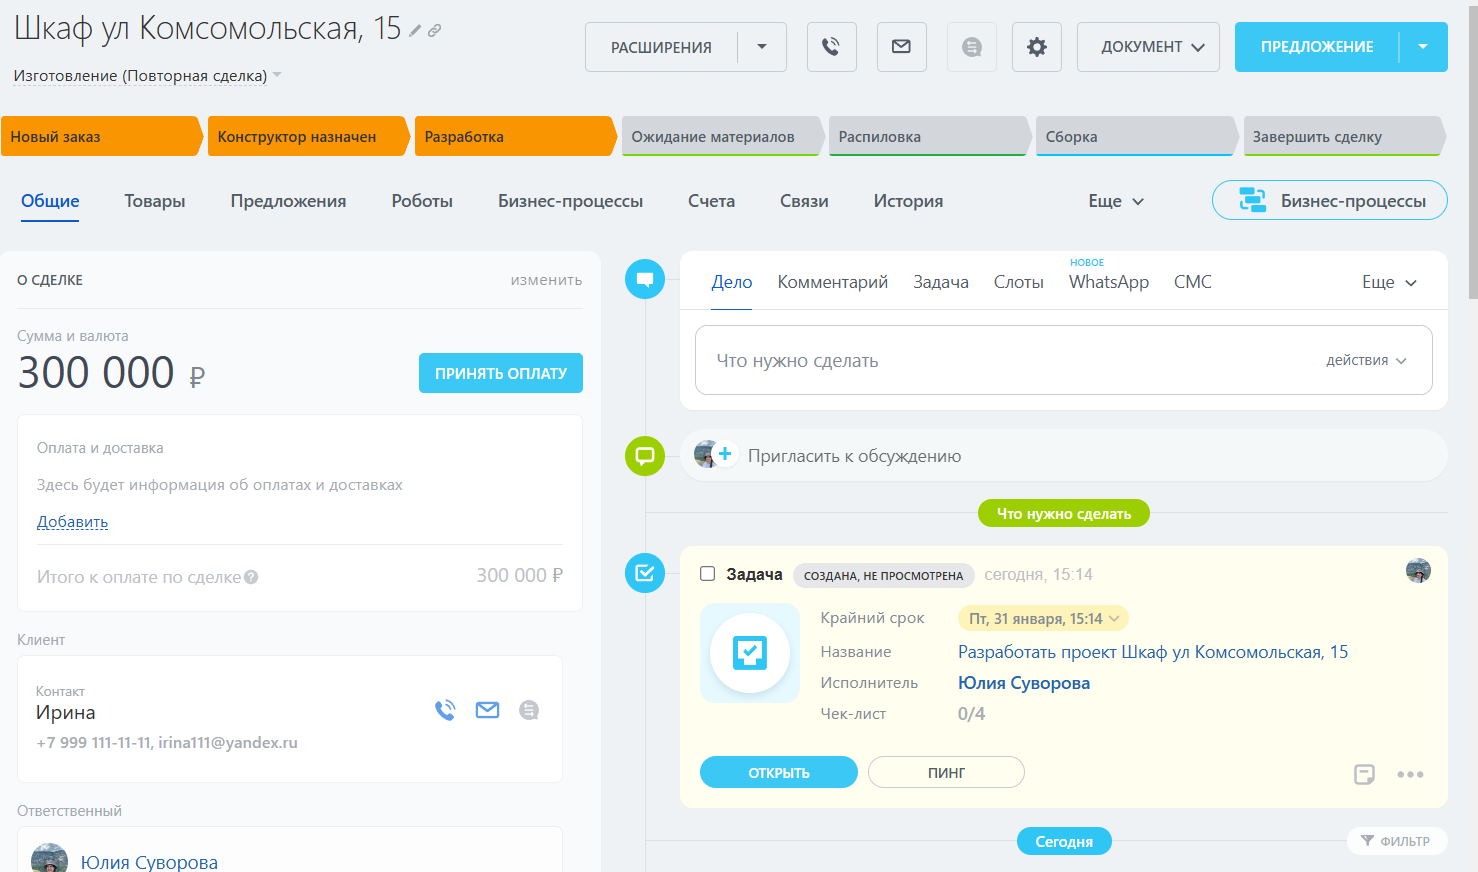Click the envelope email icon in top toolbar
This screenshot has width=1478, height=872.
[901, 47]
